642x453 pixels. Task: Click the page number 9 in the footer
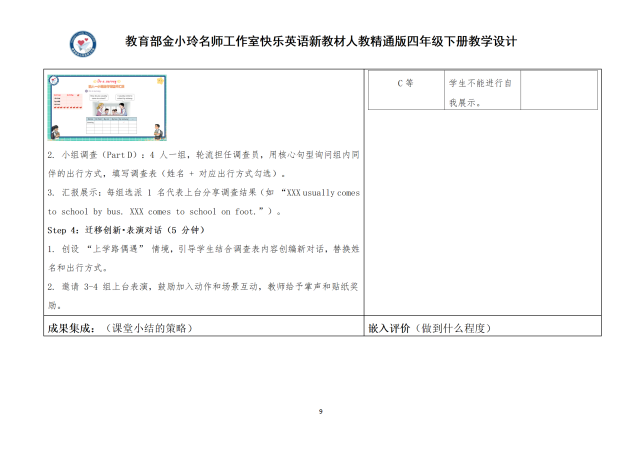[x=320, y=411]
